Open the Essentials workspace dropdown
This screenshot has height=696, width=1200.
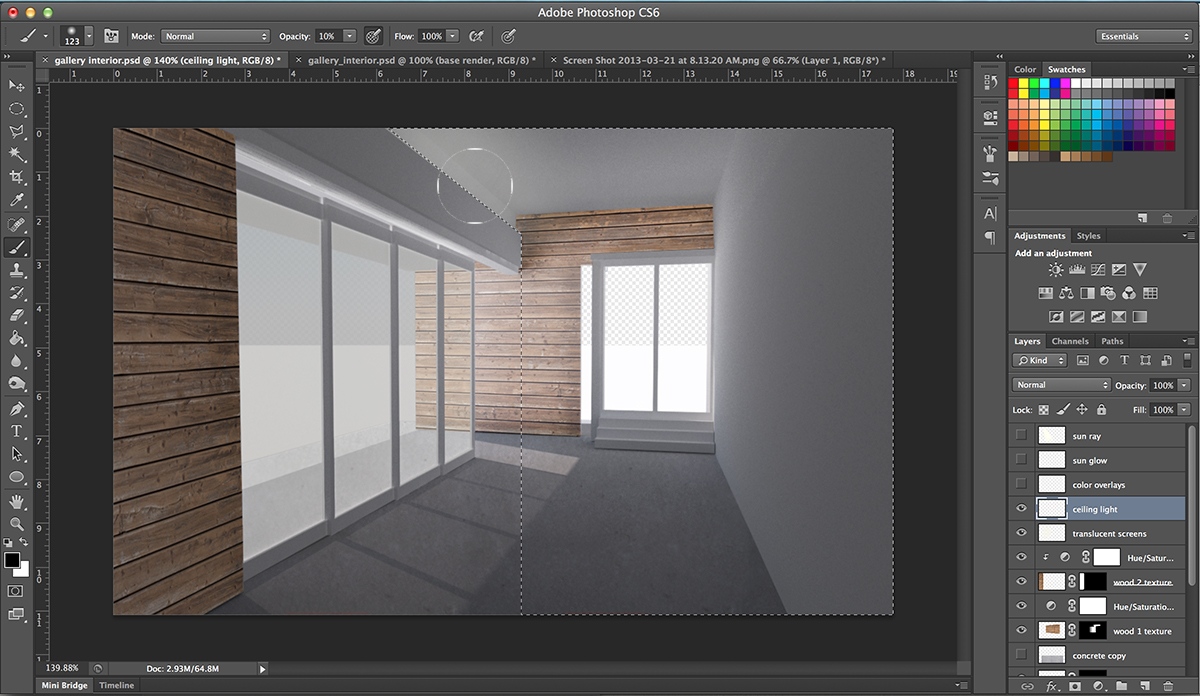(1143, 36)
